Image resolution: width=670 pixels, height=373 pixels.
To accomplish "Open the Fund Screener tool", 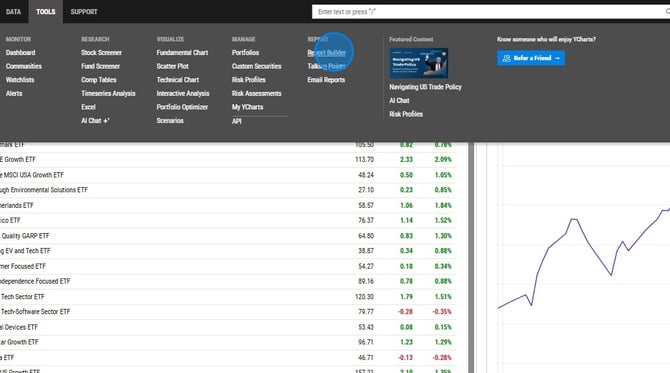I will 100,66.
